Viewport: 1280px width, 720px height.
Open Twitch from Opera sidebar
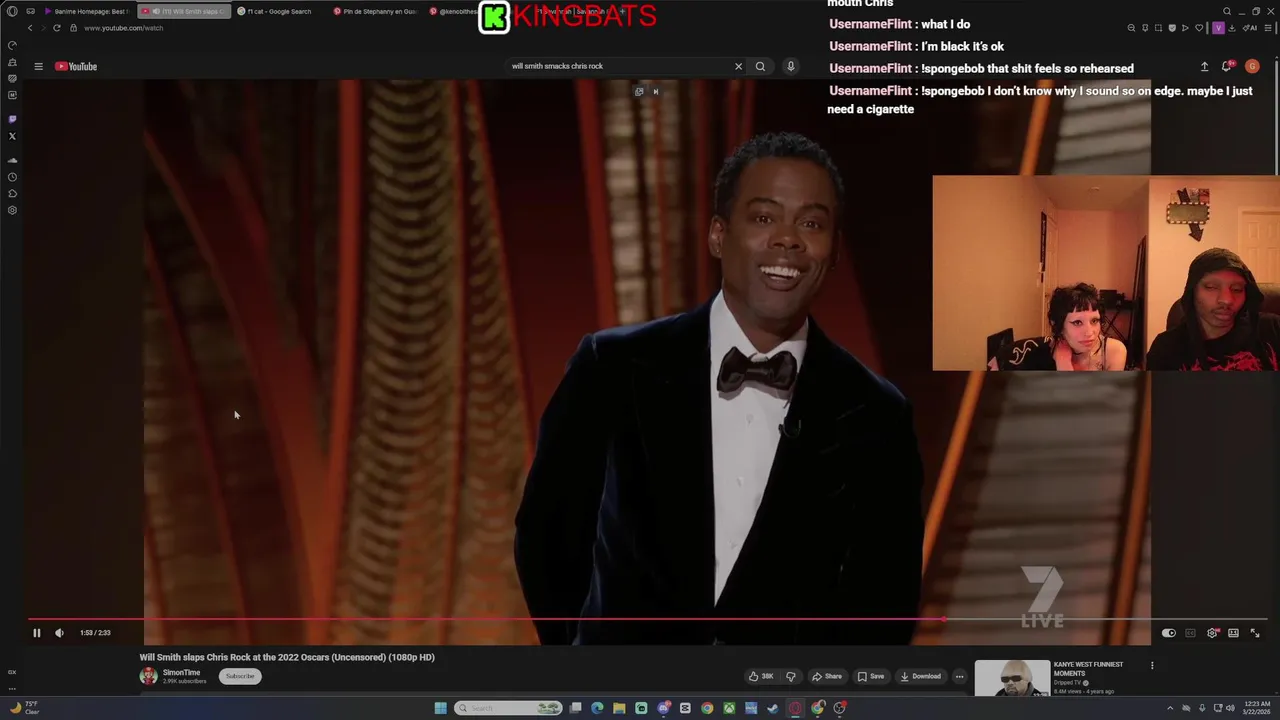pyautogui.click(x=12, y=119)
